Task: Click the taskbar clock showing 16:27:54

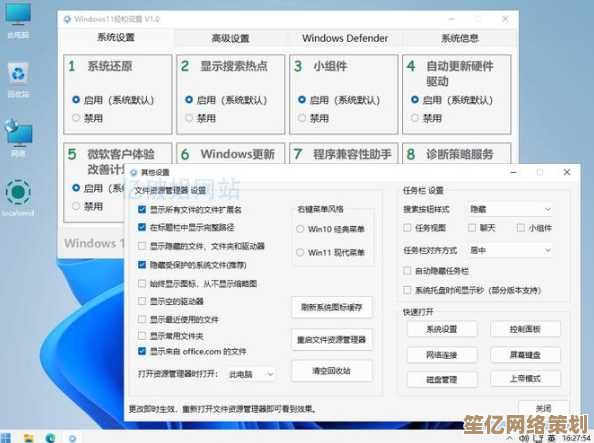Action: [577, 438]
